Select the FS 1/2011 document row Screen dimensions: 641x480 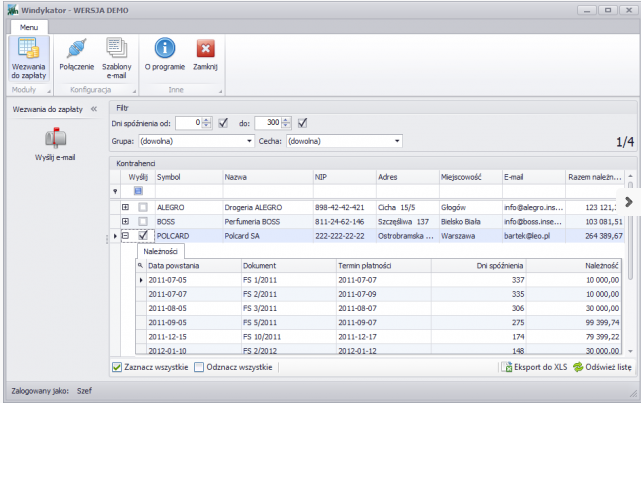379,280
